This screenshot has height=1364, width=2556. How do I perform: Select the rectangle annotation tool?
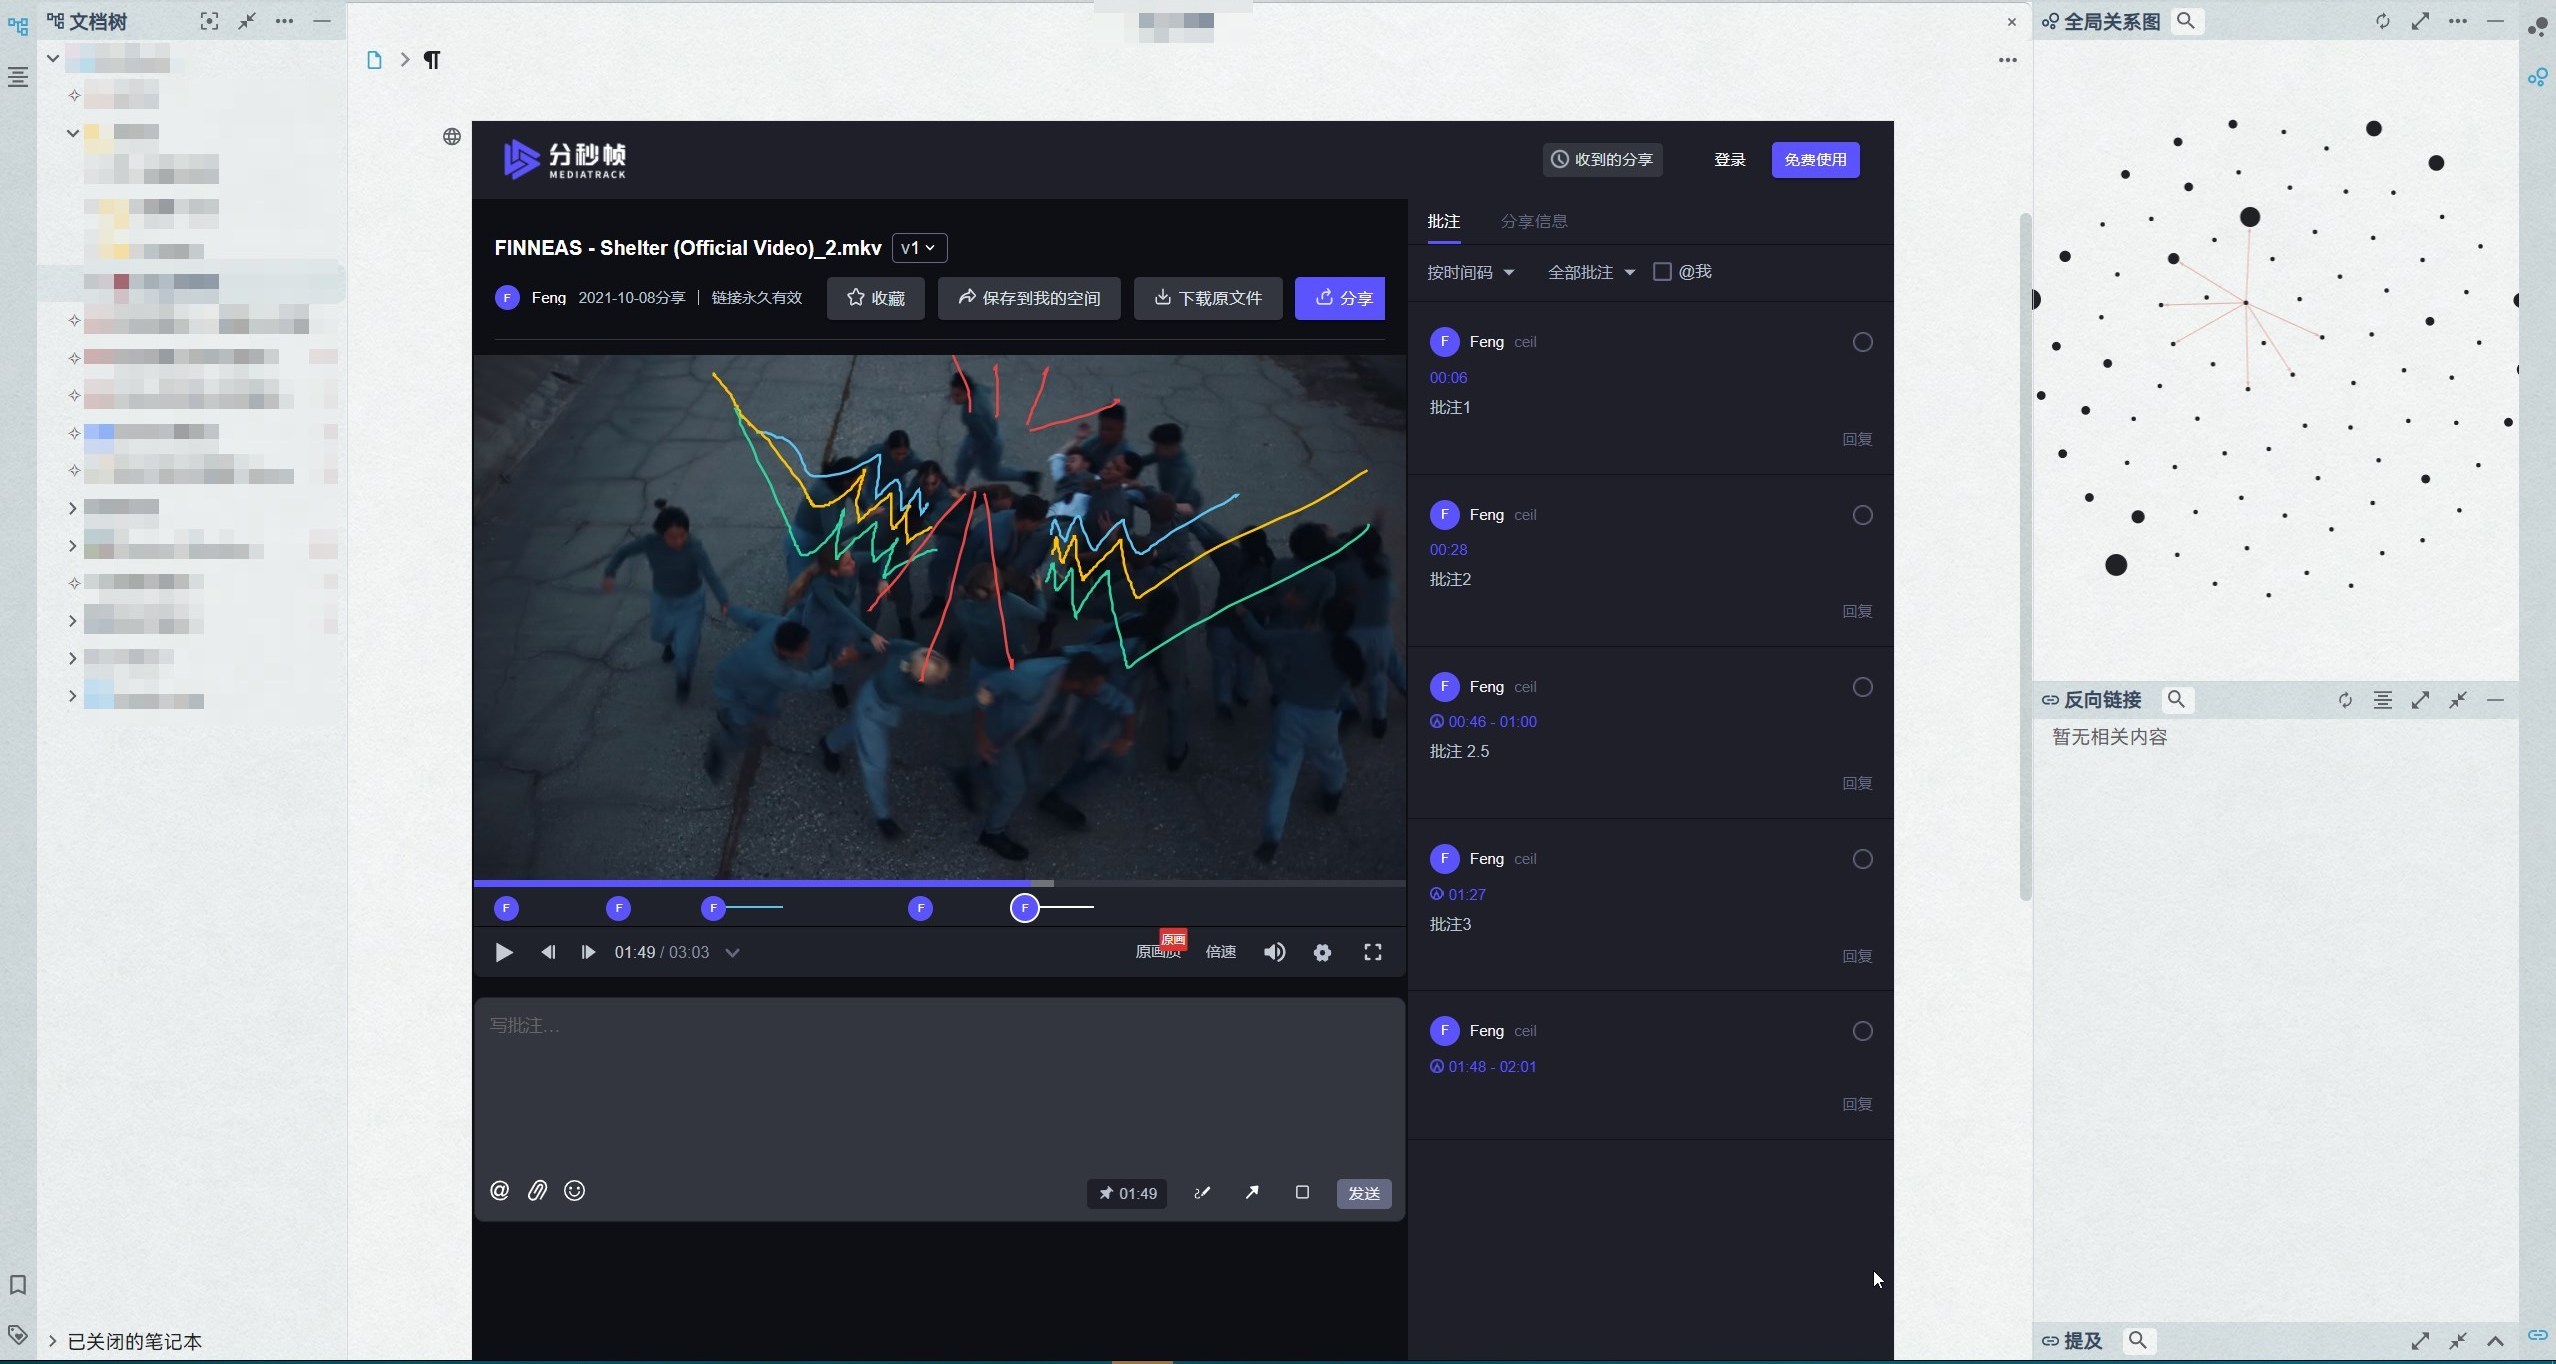1302,1192
